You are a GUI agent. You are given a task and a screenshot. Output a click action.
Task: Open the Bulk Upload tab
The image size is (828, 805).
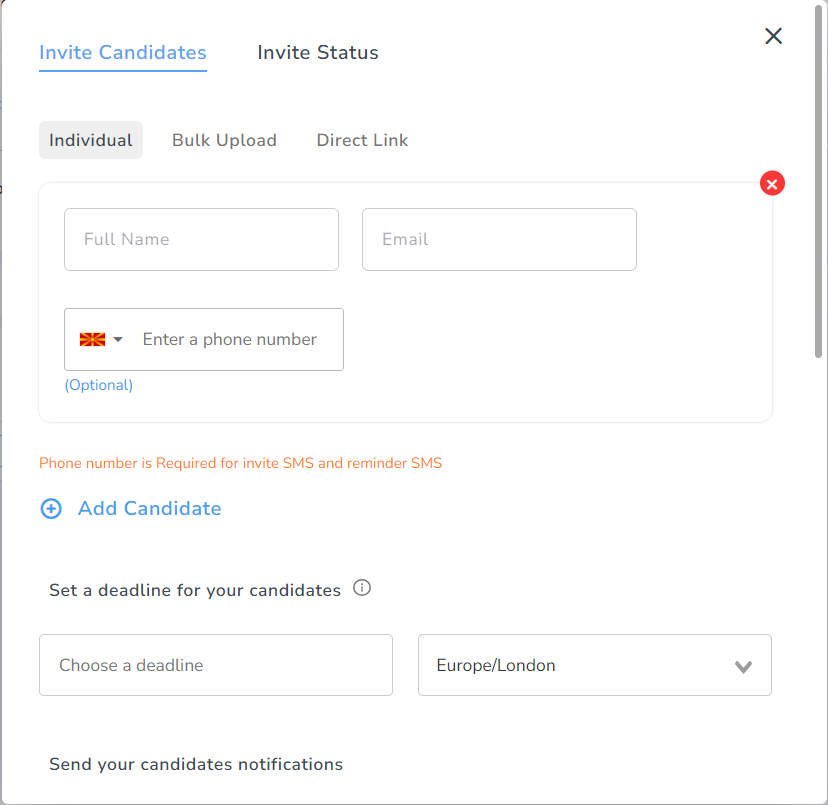[224, 141]
